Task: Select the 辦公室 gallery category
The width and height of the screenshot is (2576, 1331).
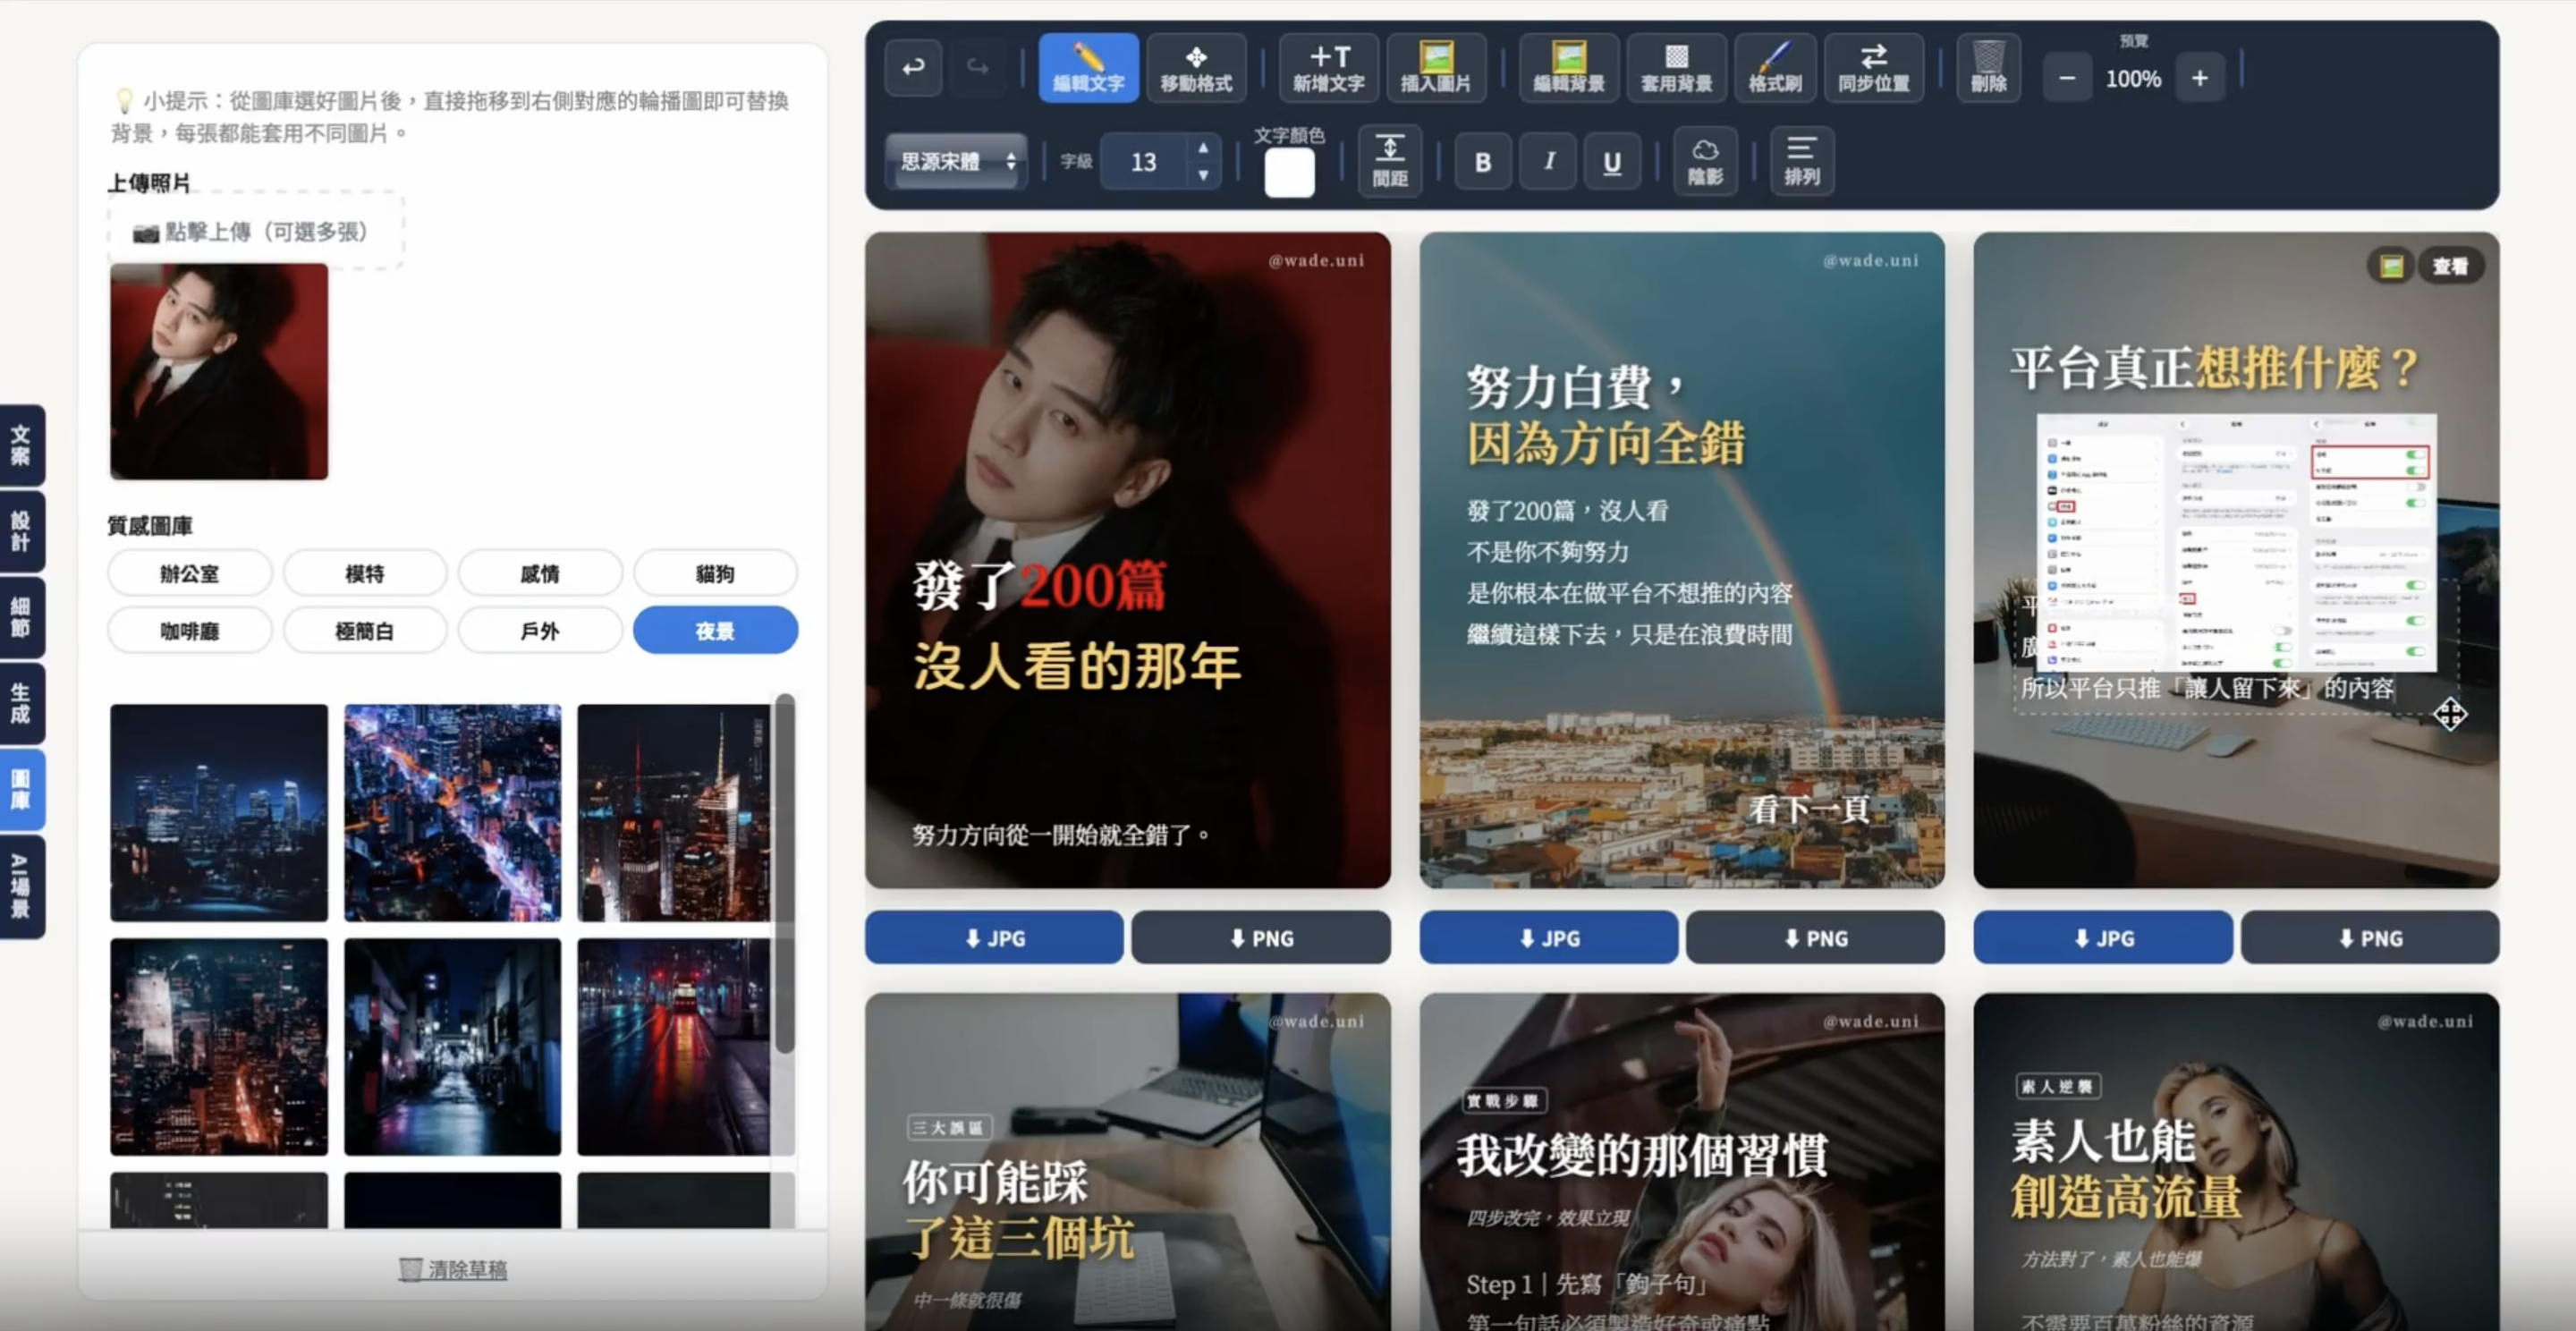Action: click(189, 574)
